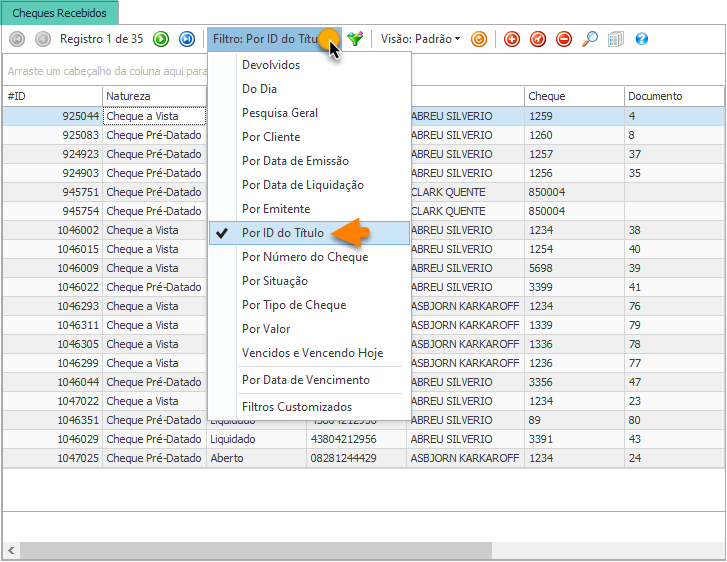Click ID cell 1046351

[53, 420]
